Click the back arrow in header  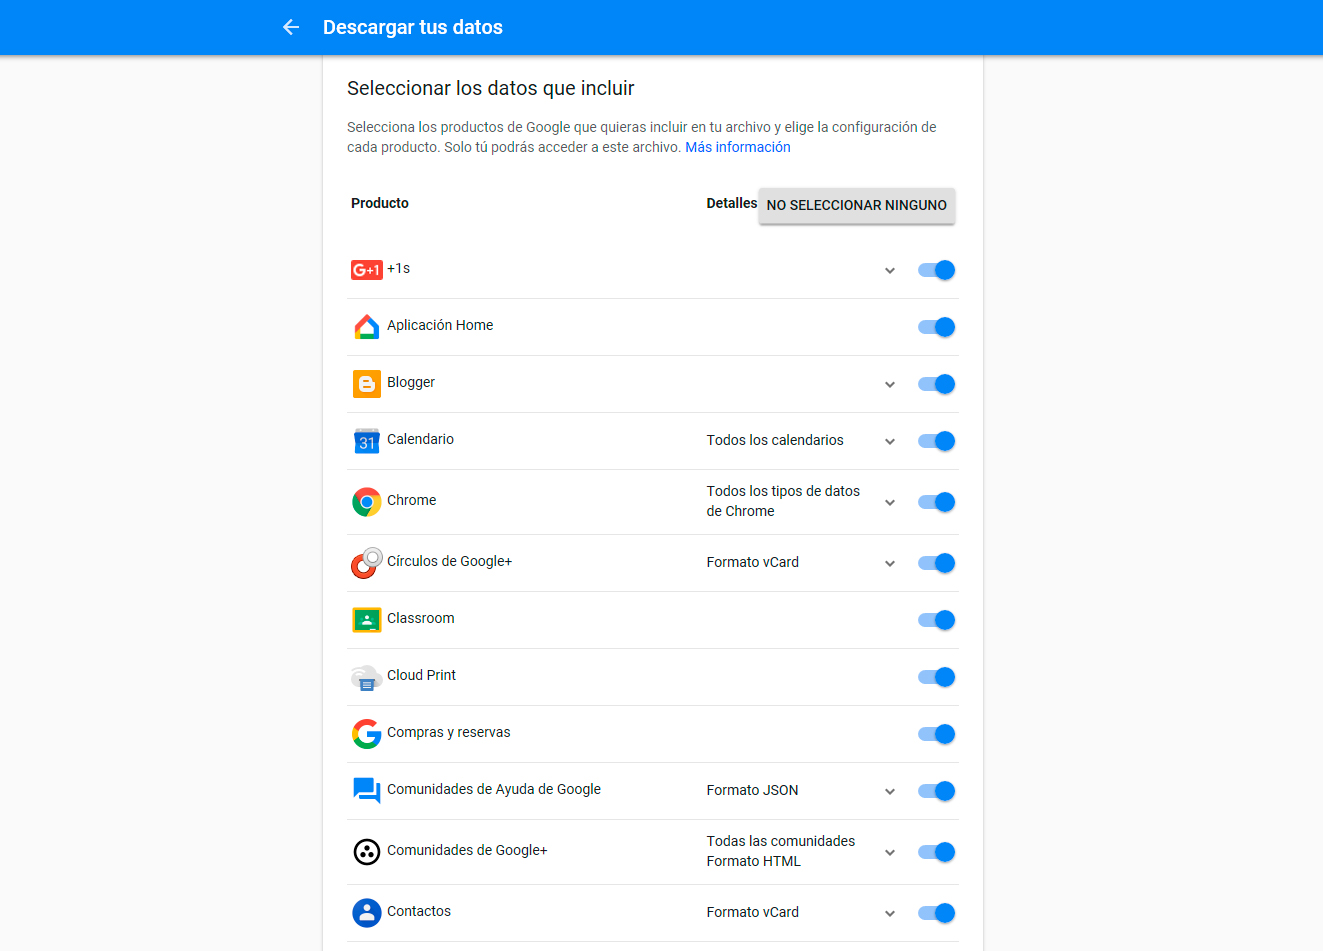pyautogui.click(x=291, y=27)
